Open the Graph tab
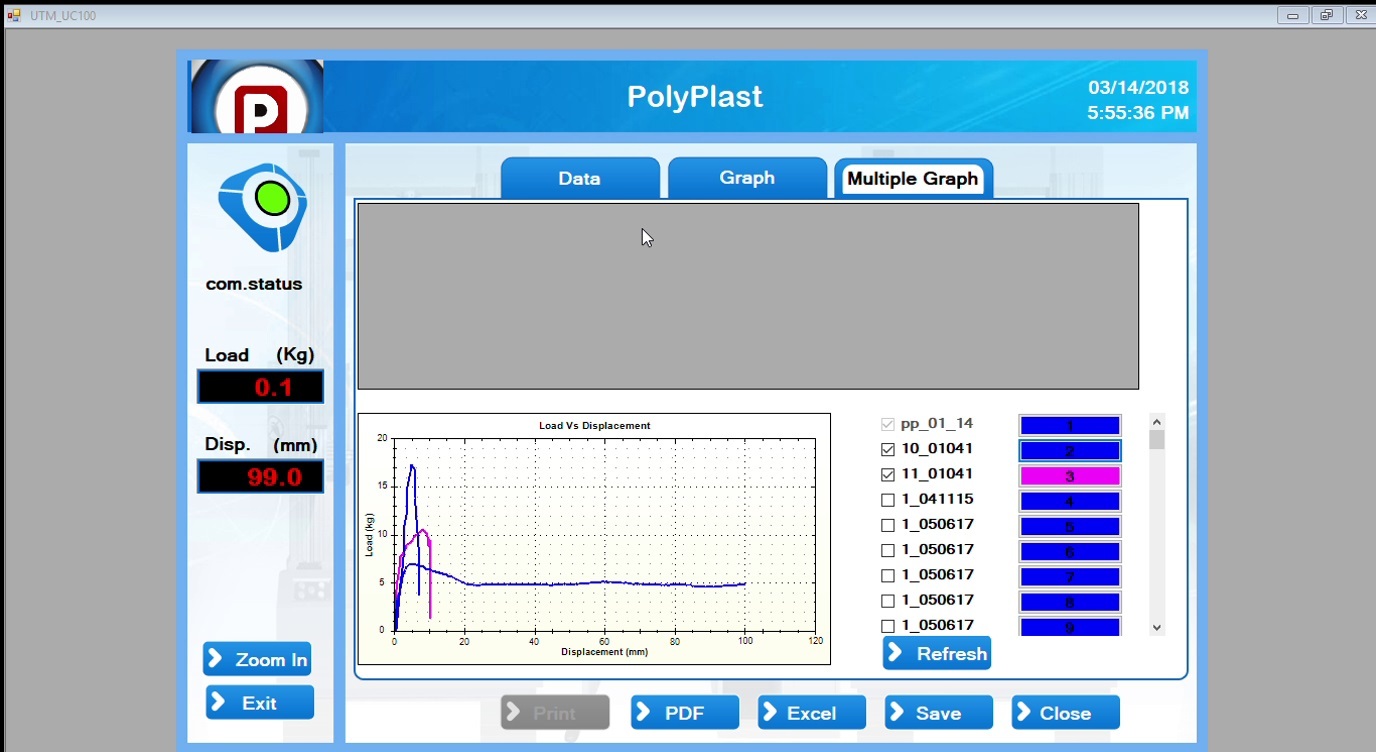The image size is (1376, 752). tap(747, 178)
